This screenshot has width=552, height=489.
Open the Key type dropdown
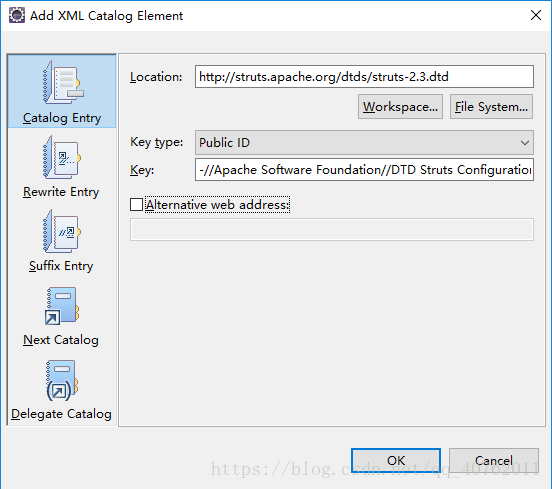(x=364, y=143)
